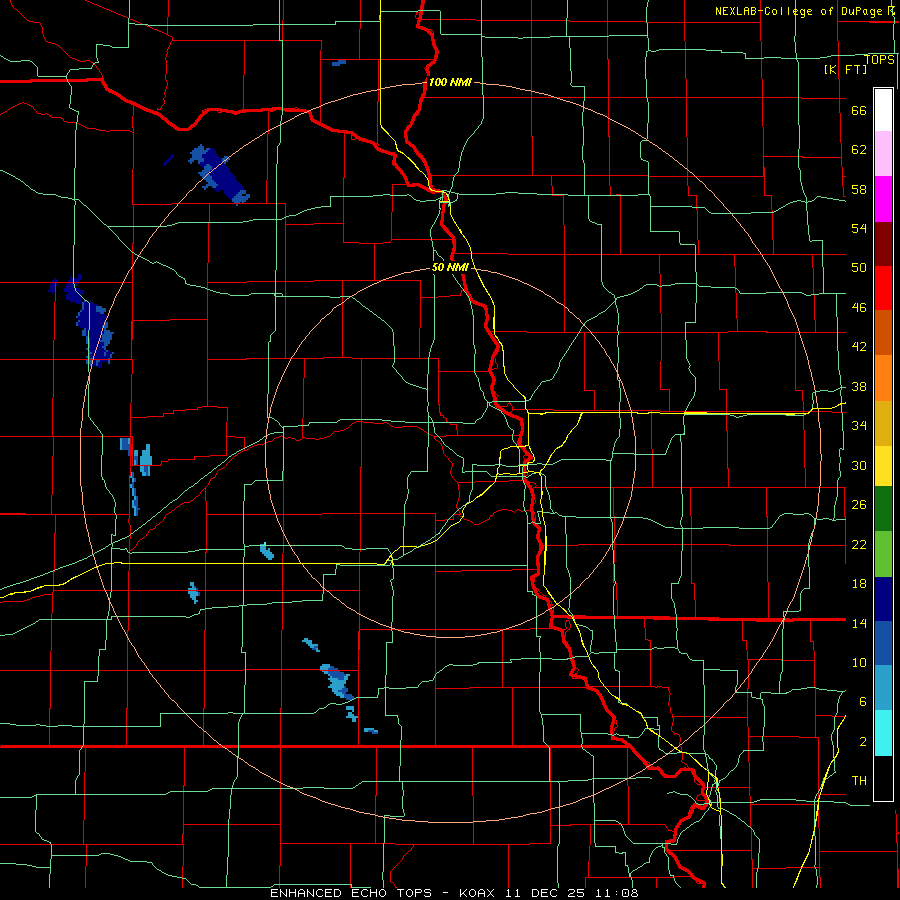900x900 pixels.
Task: Click the "30" value on the scale
Action: 859,465
